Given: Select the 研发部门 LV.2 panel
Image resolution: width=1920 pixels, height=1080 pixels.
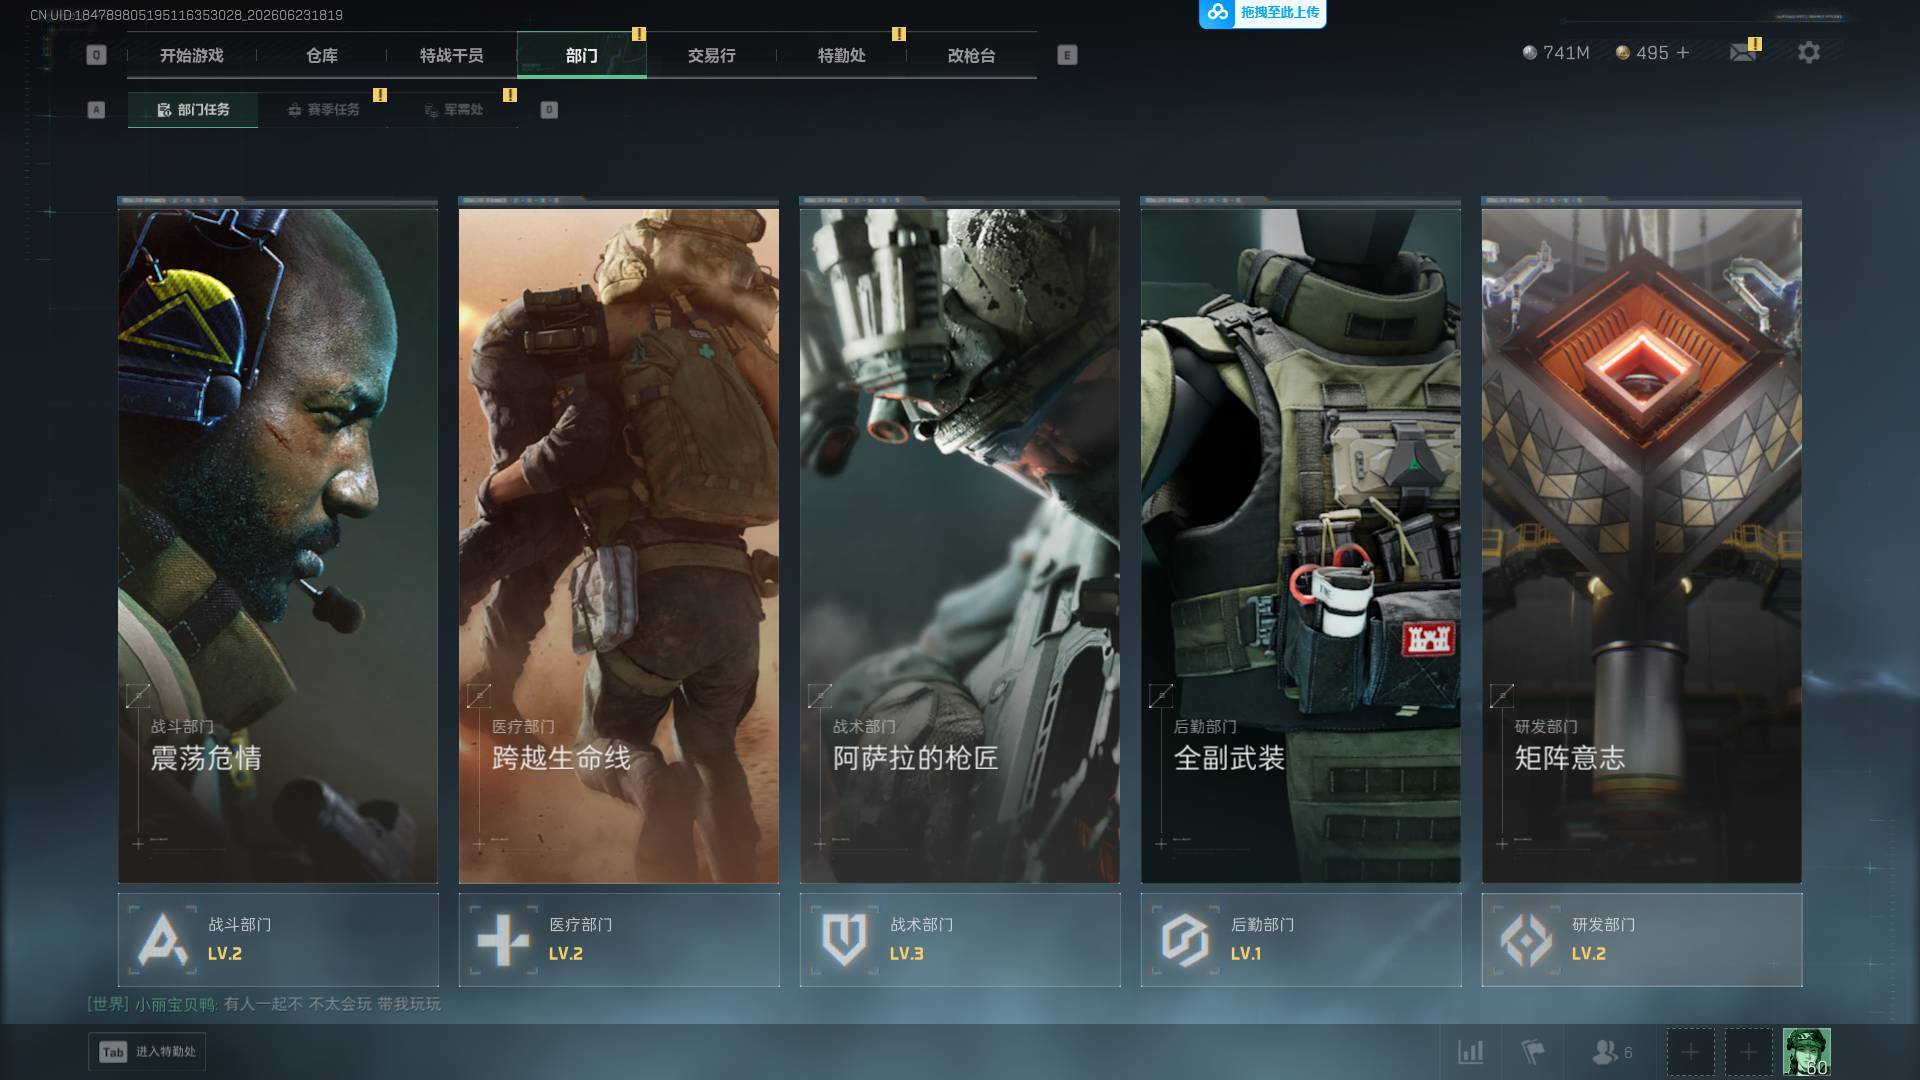Looking at the screenshot, I should pyautogui.click(x=1642, y=940).
